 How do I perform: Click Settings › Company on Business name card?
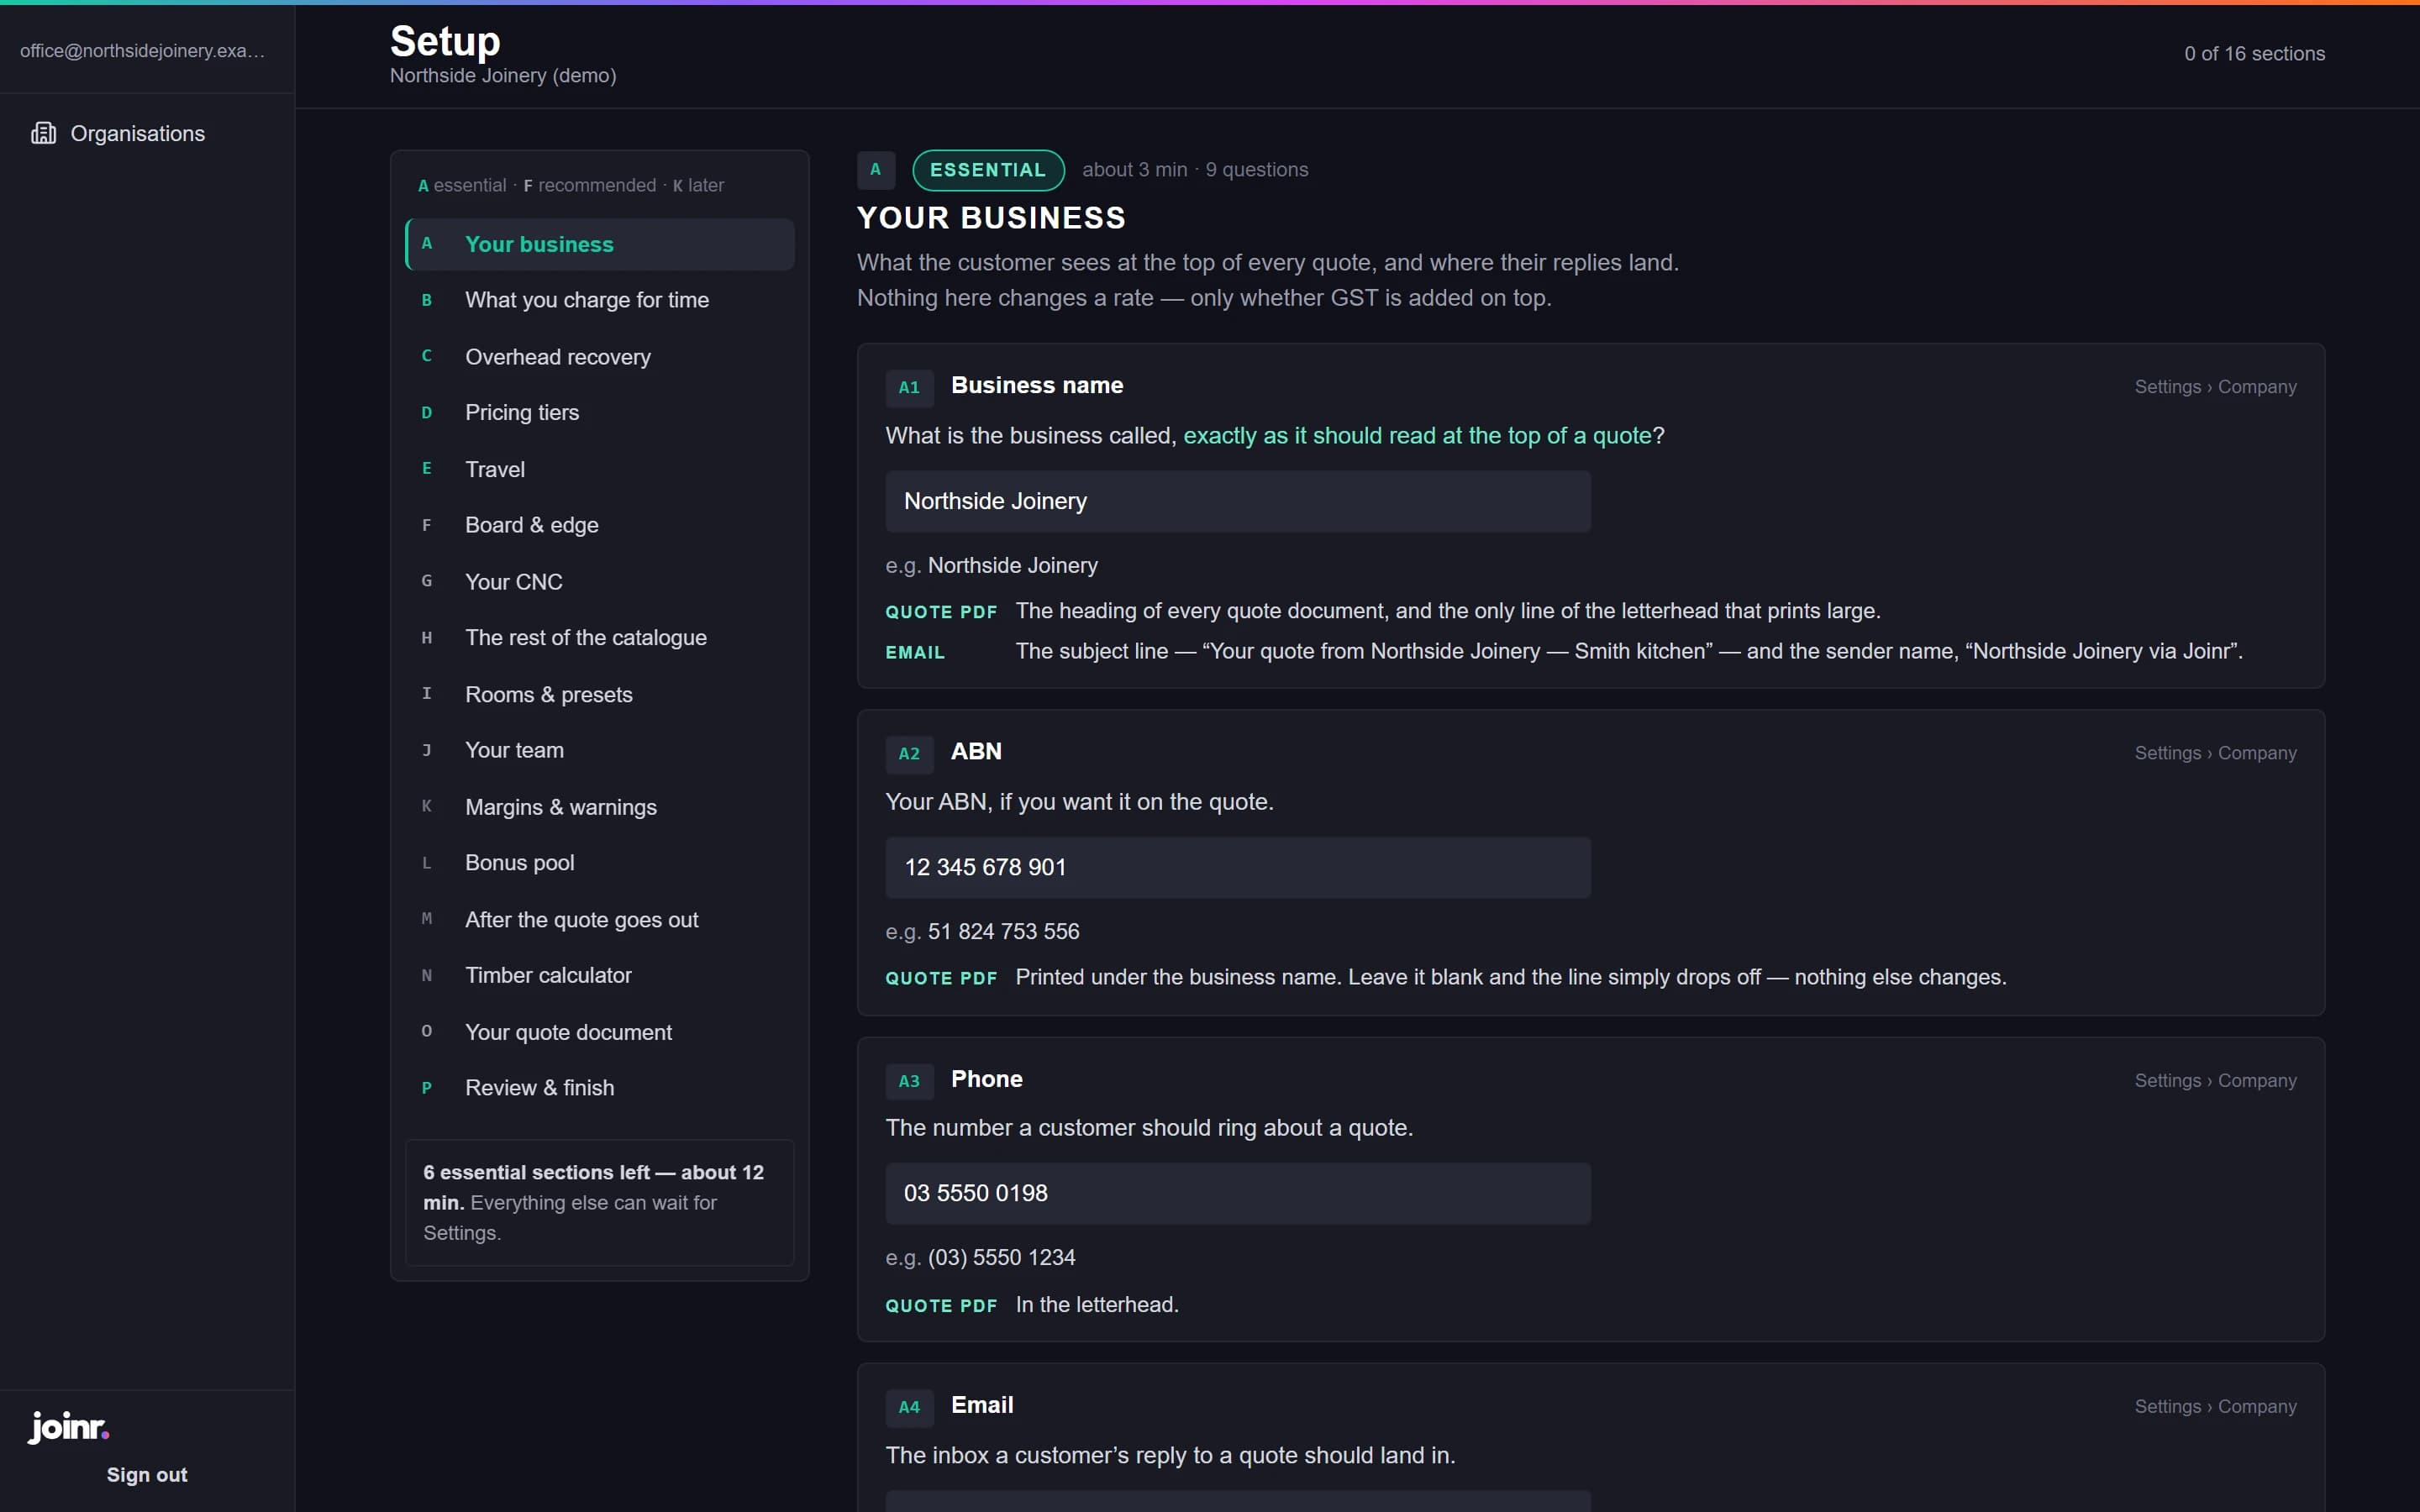(x=2215, y=387)
